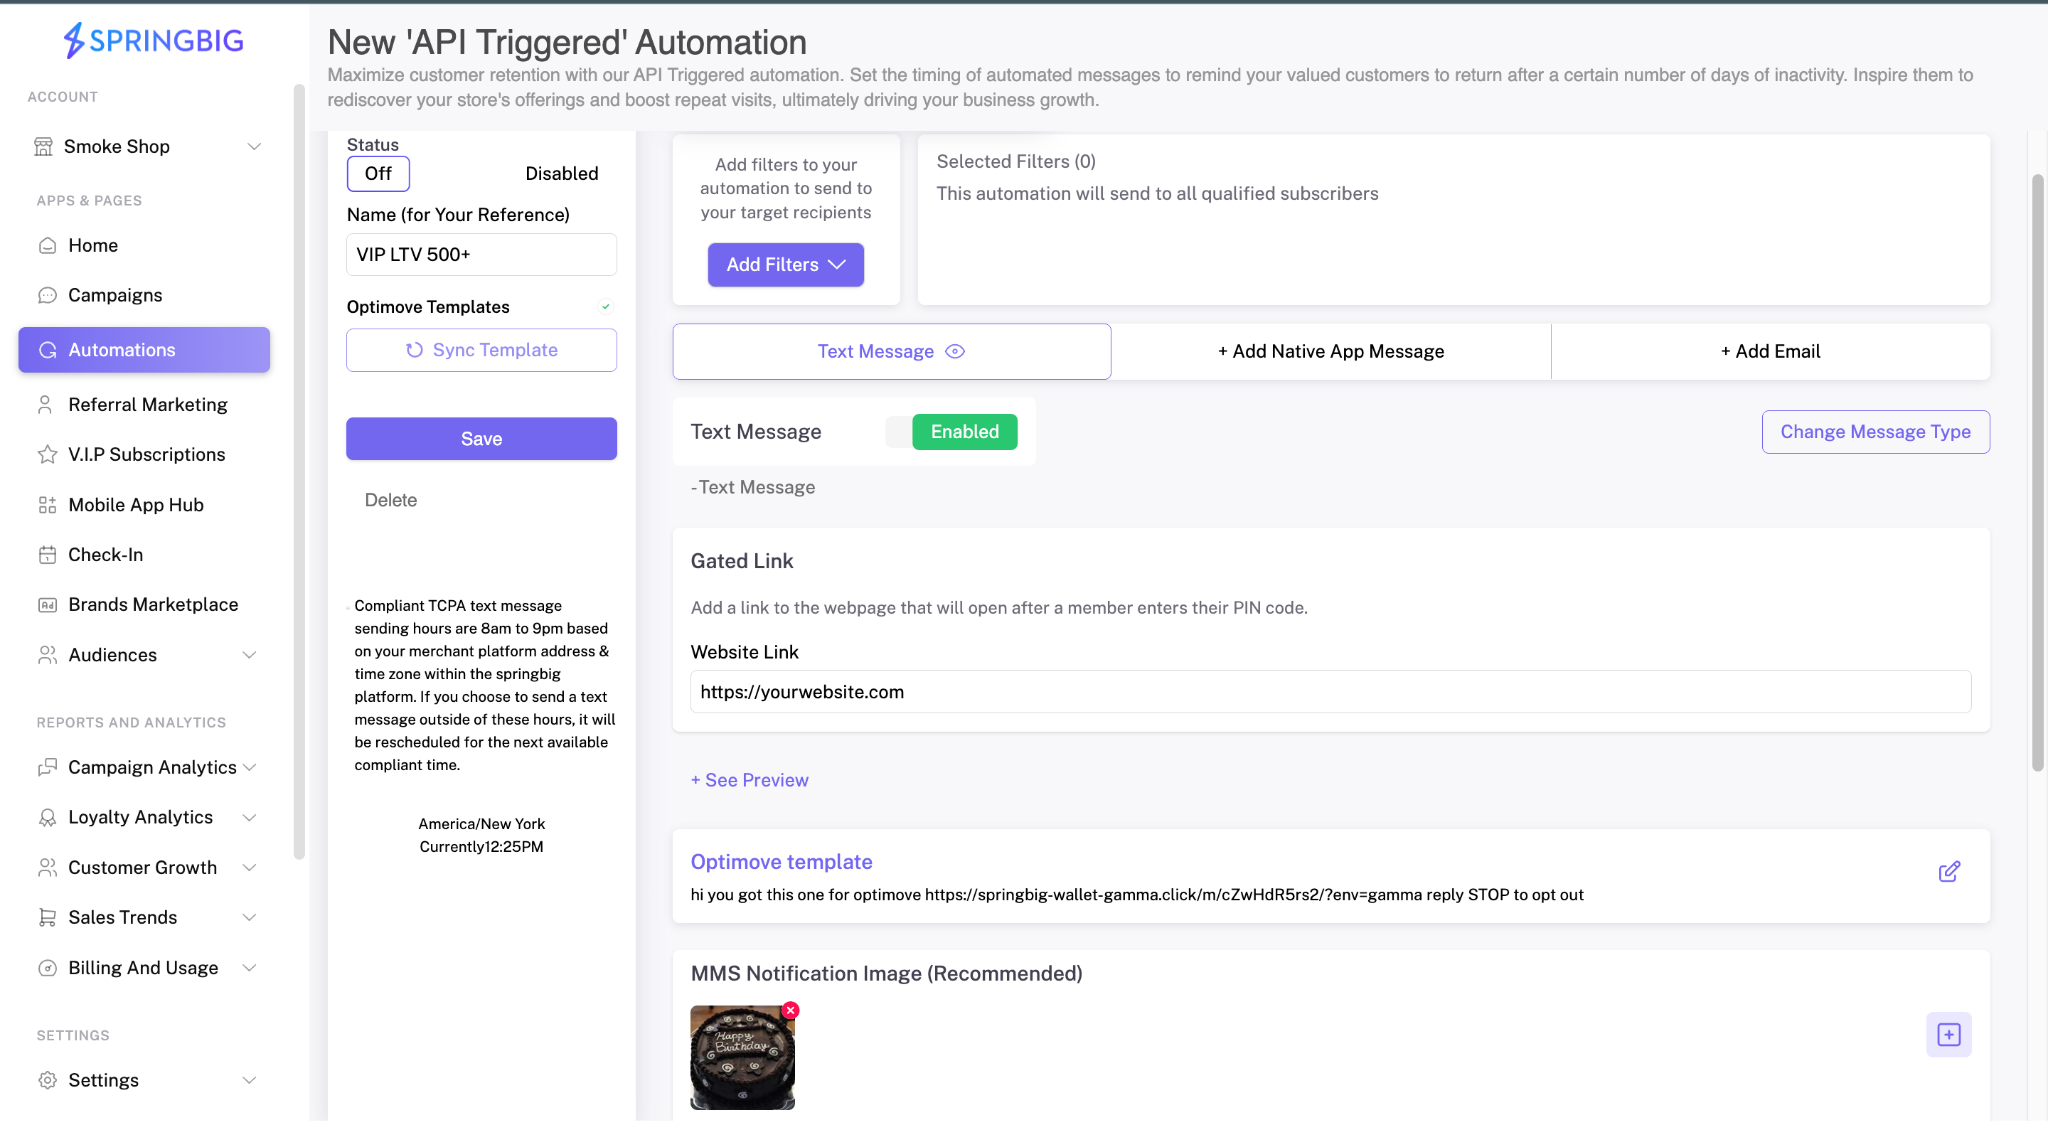This screenshot has width=2048, height=1121.
Task: Click the Check-In calendar icon
Action: pos(47,555)
